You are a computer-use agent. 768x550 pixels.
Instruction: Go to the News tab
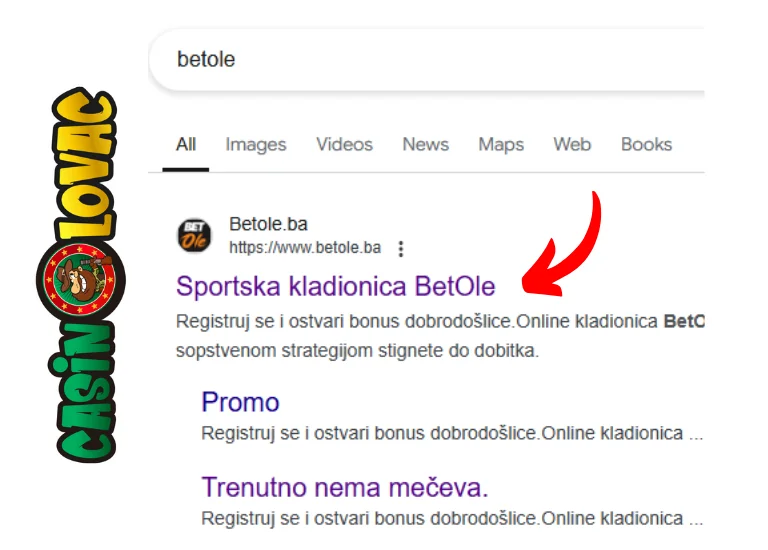pyautogui.click(x=425, y=144)
